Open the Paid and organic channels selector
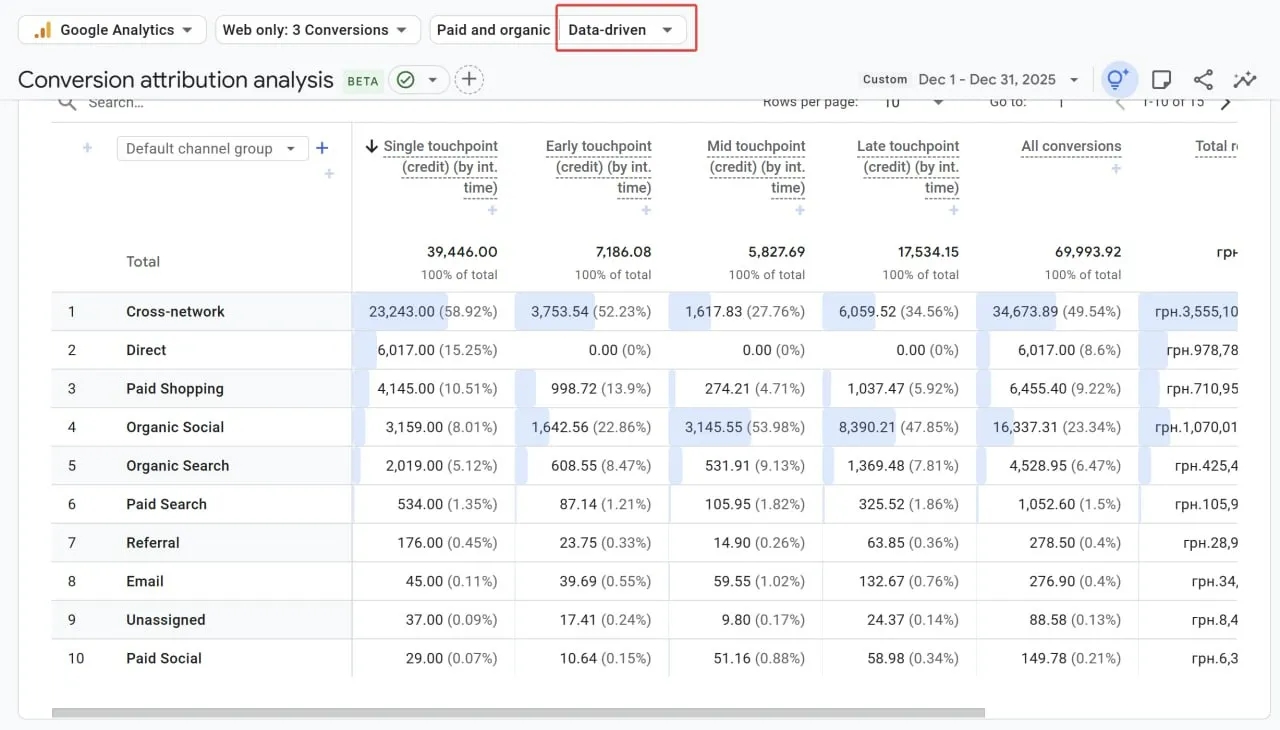The width and height of the screenshot is (1280, 730). coord(493,30)
